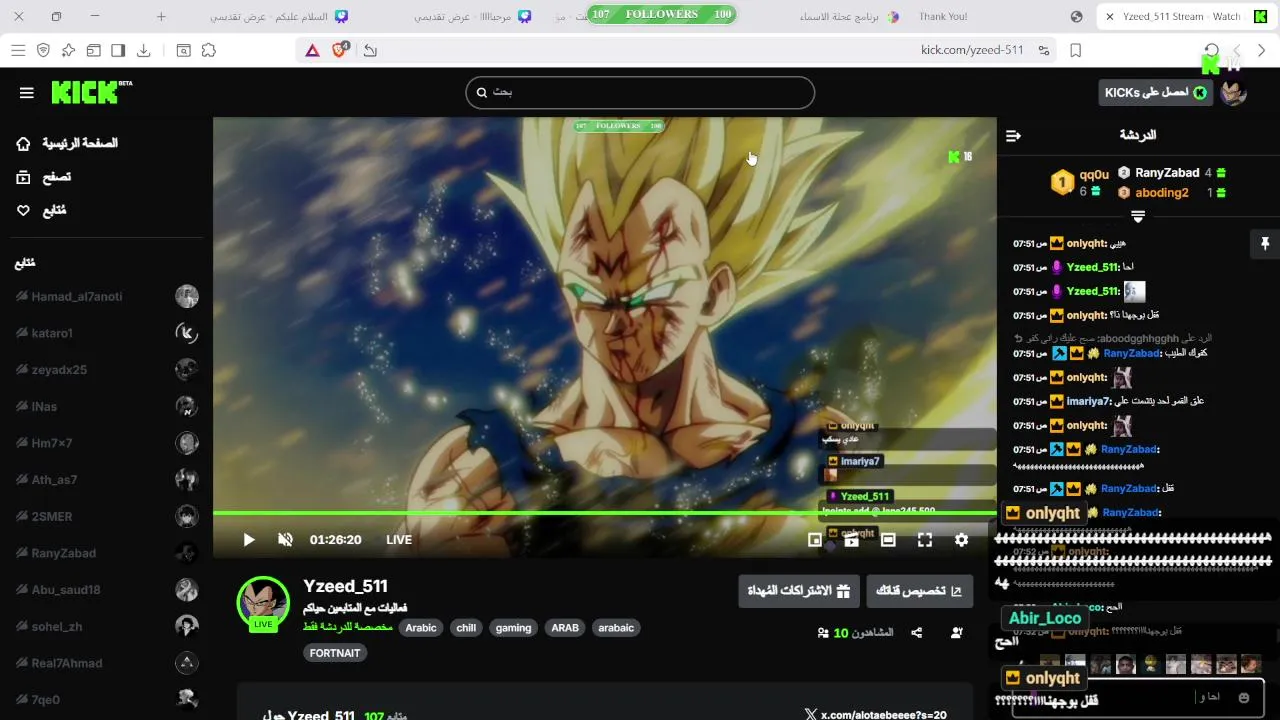Toggle the browser sidebar panel
1280x720 pixels.
tap(118, 50)
